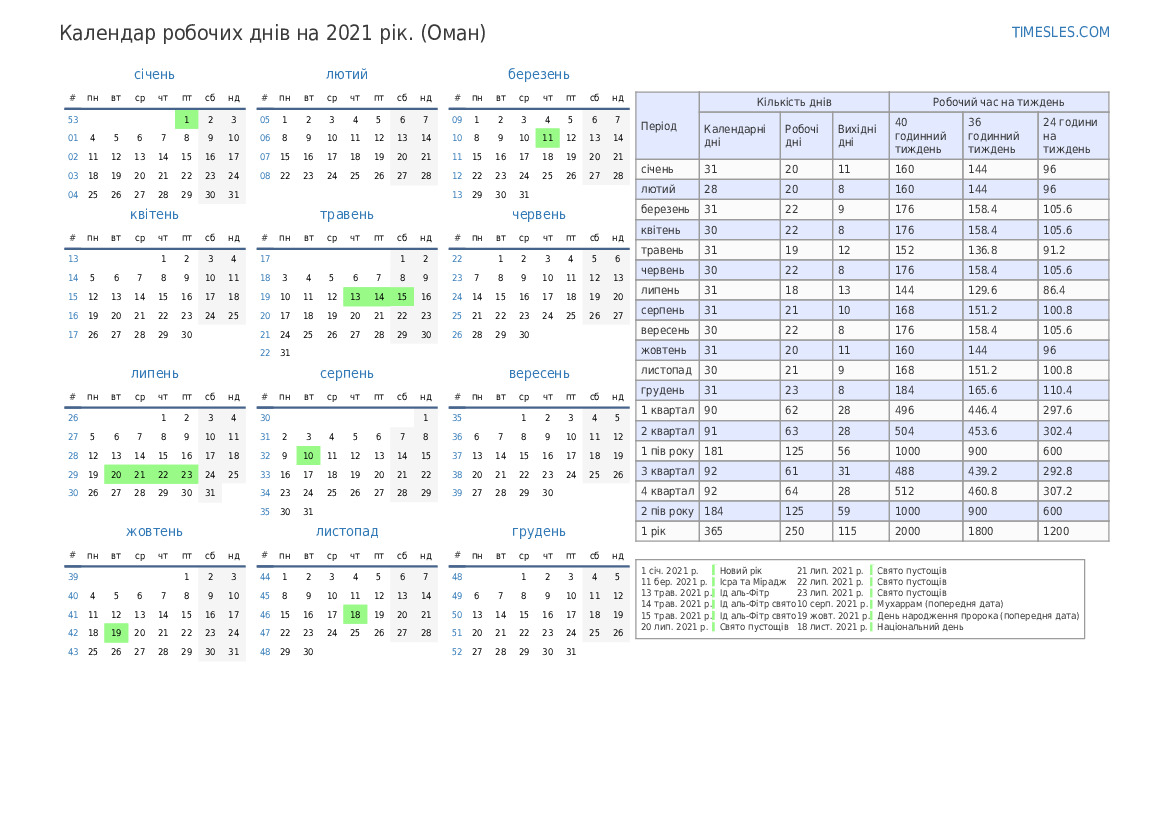Click the green-highlighted 1 in the January calendar
This screenshot has height=827, width=1169.
[186, 119]
